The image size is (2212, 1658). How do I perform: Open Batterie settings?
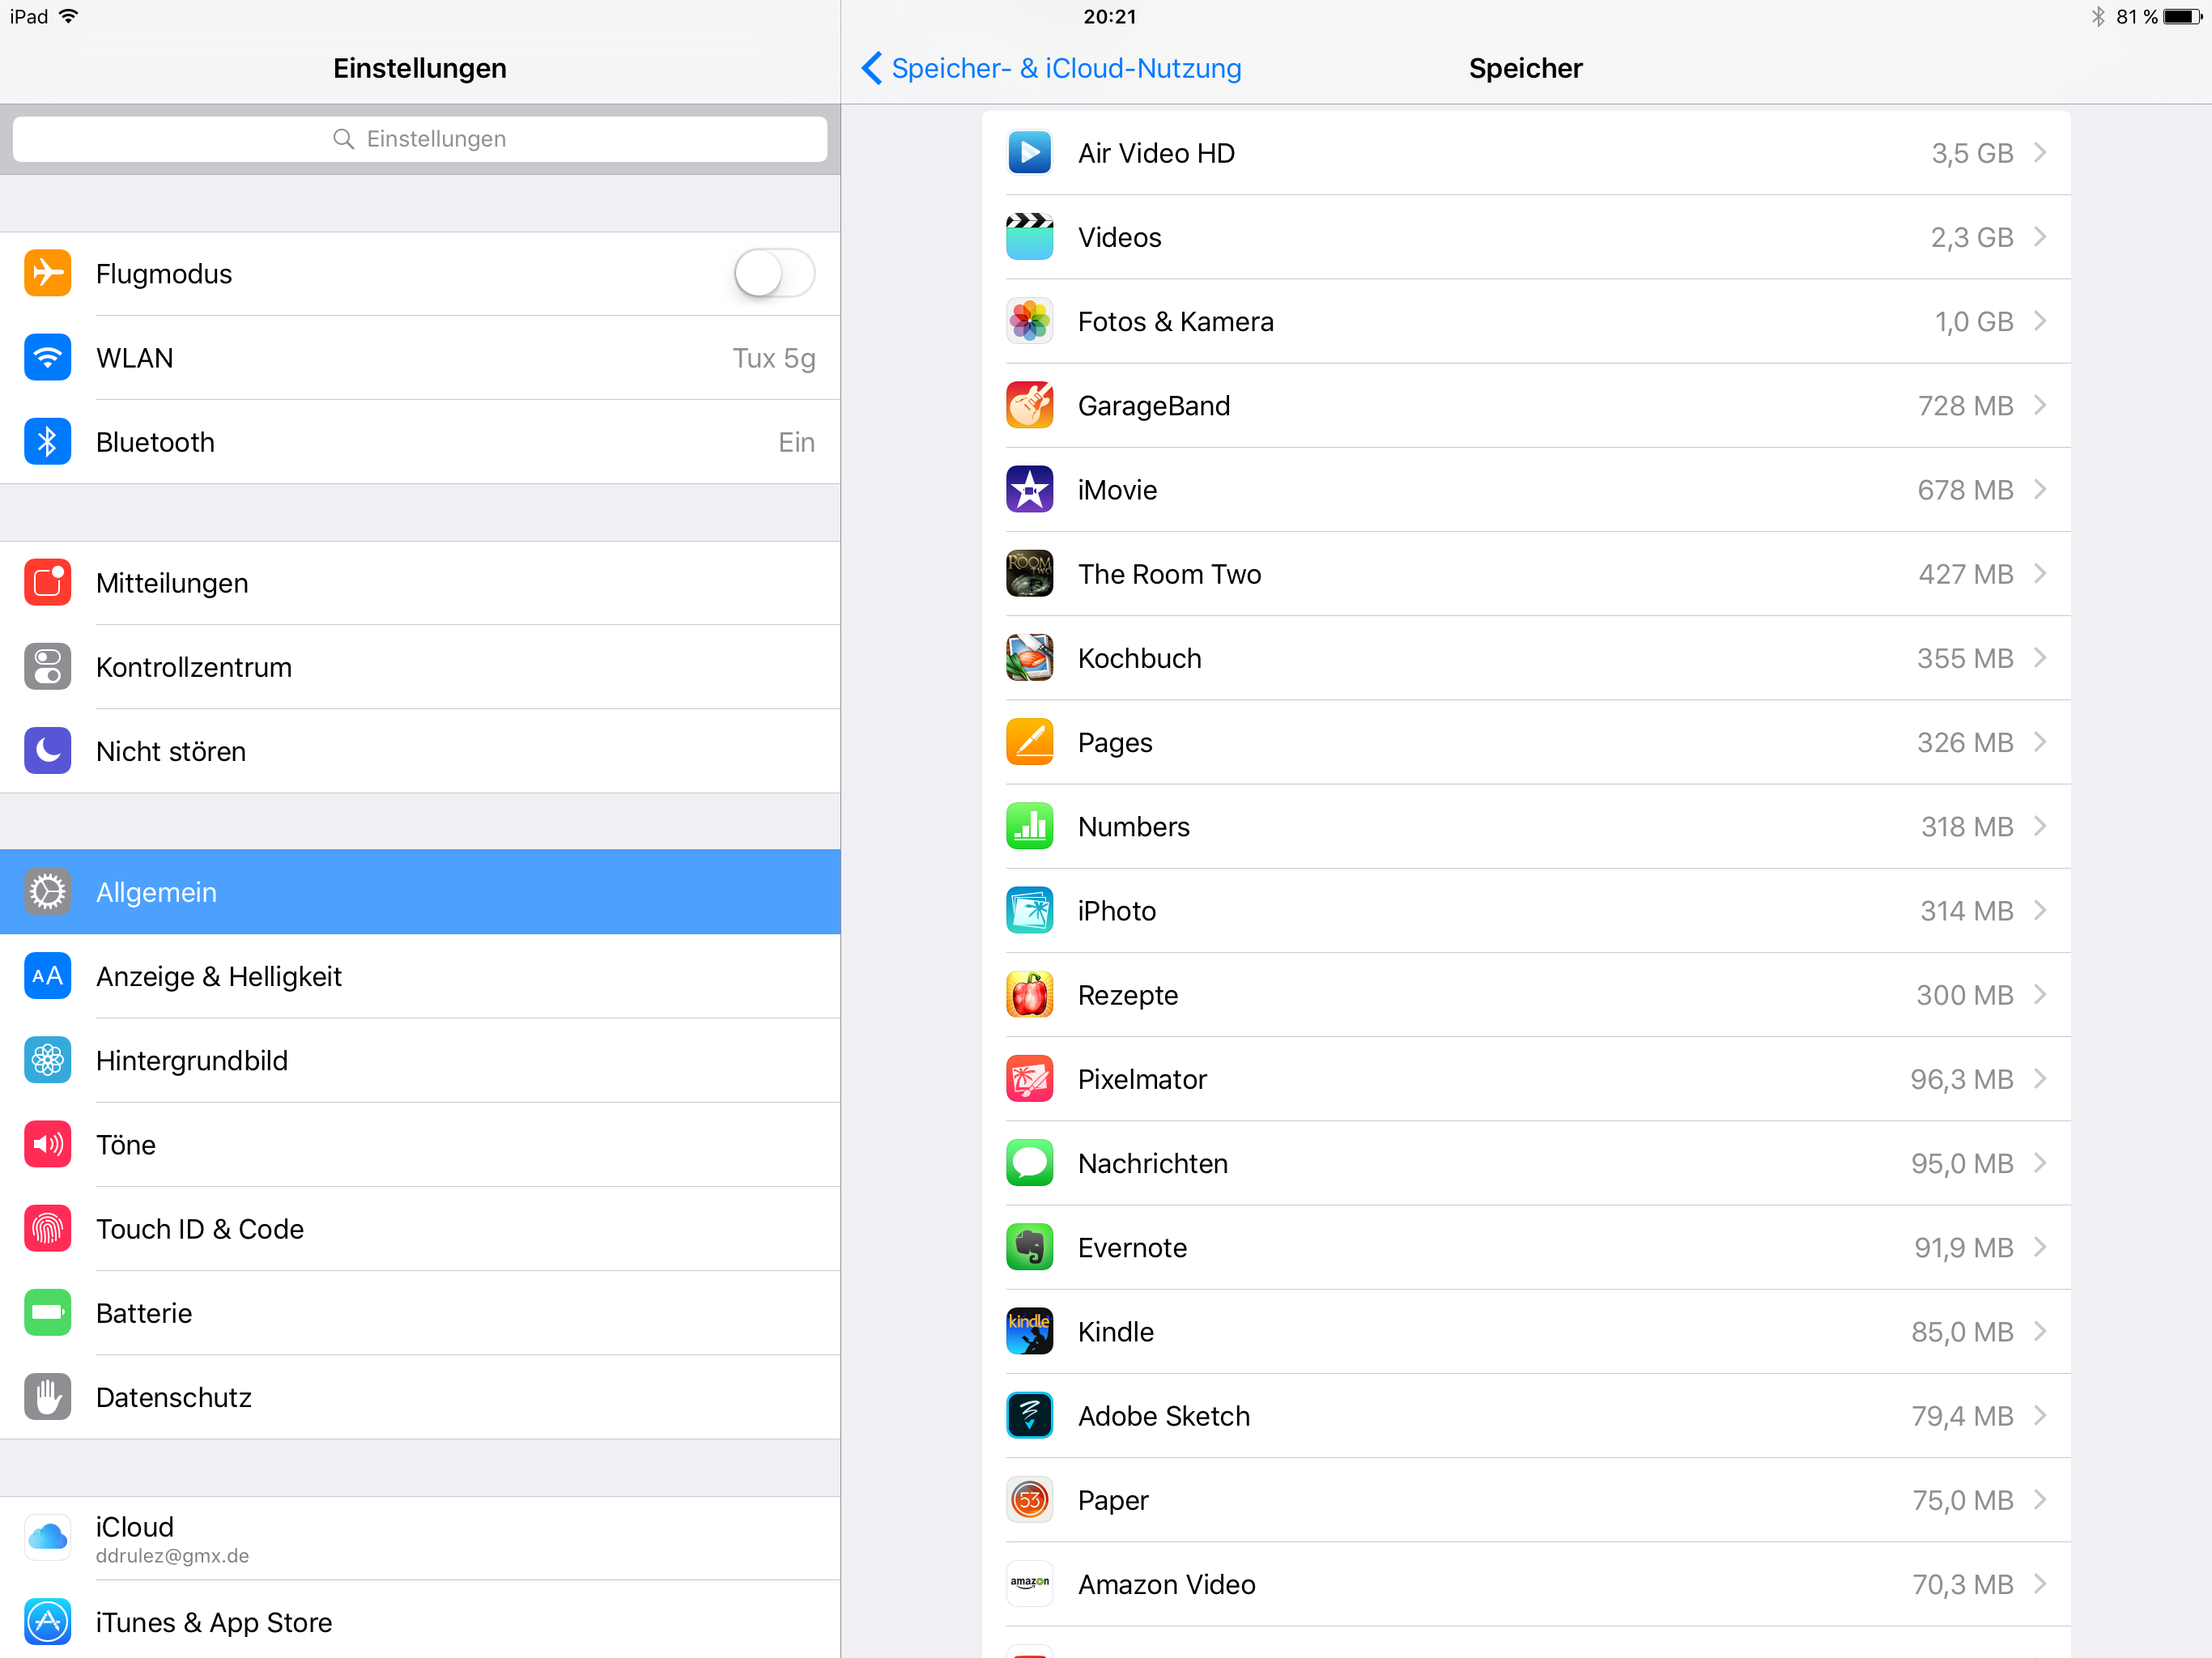click(420, 1313)
